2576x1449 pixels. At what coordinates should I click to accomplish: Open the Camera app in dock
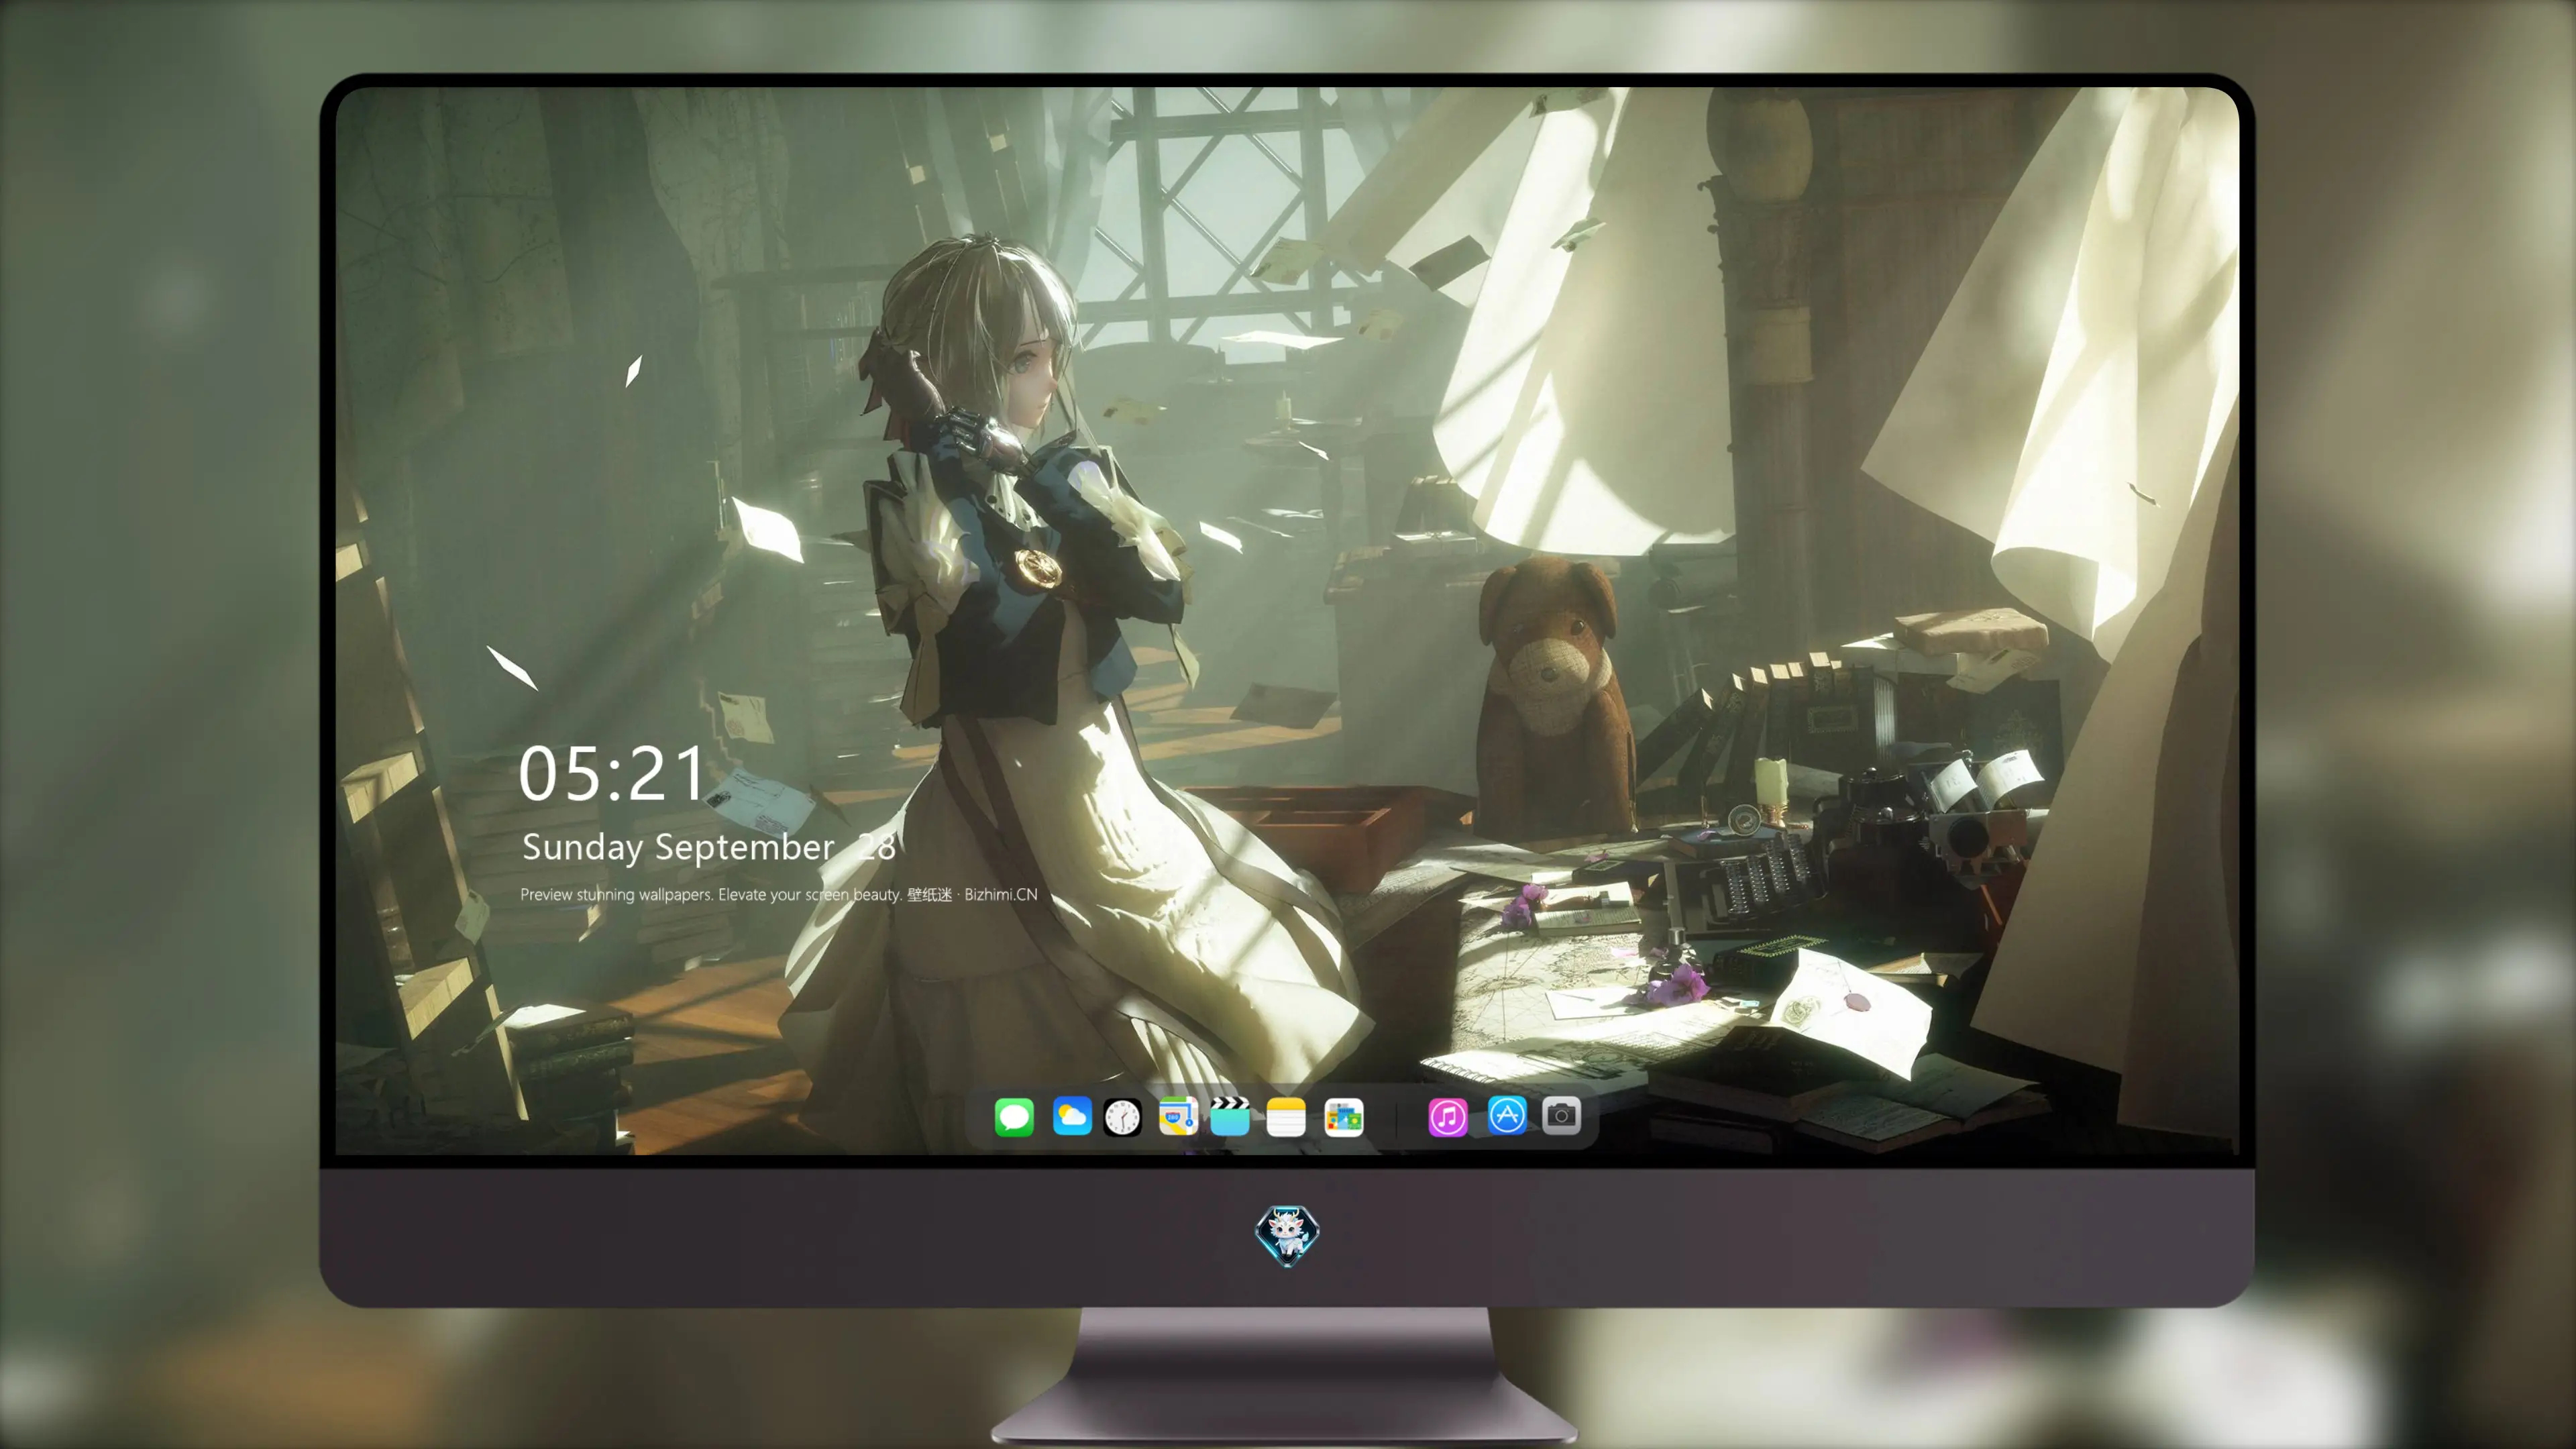coord(1561,1115)
